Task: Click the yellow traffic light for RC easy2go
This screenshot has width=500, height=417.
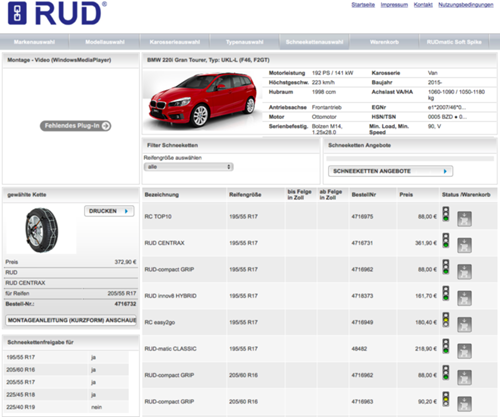Action: (446, 320)
